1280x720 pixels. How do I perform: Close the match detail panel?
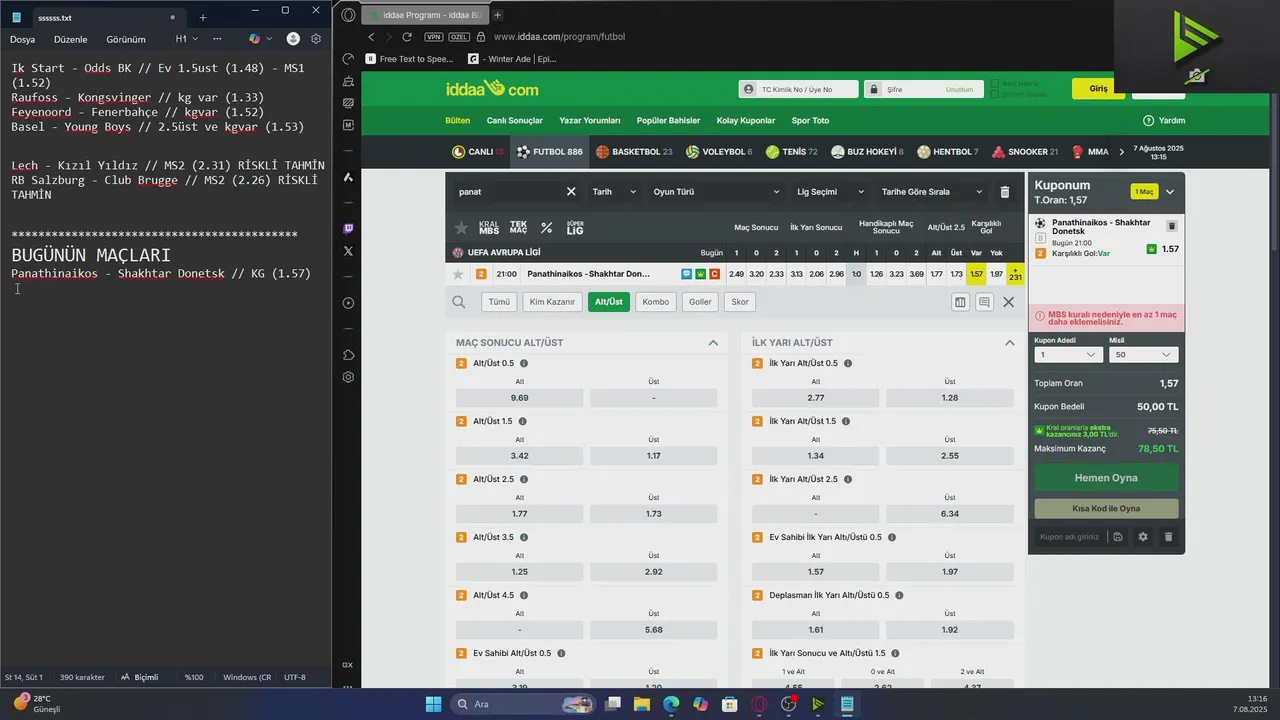pyautogui.click(x=1008, y=302)
